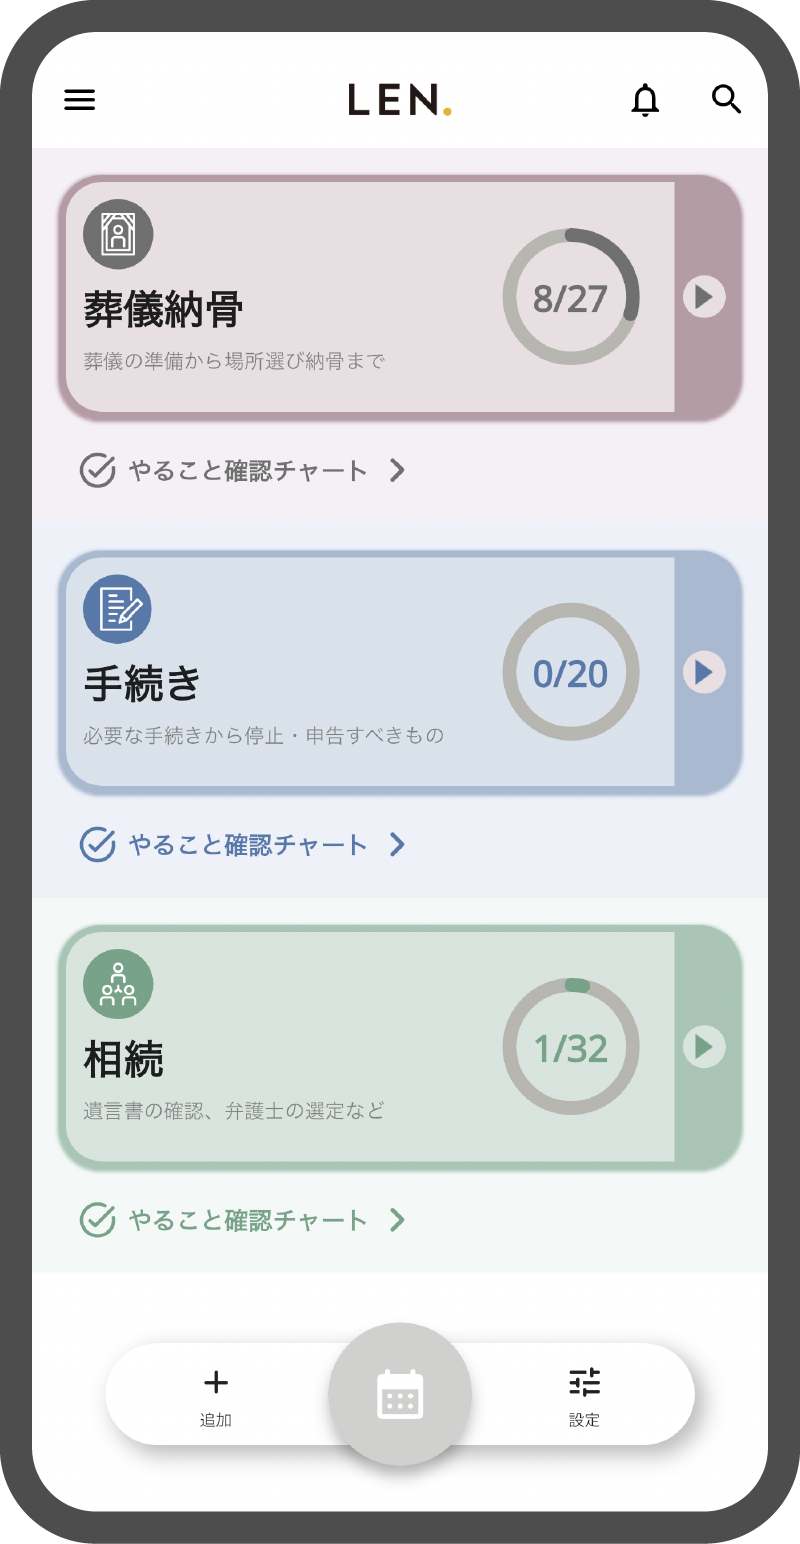Open notifications bell
Screen dimensions: 800x1544
click(x=646, y=100)
